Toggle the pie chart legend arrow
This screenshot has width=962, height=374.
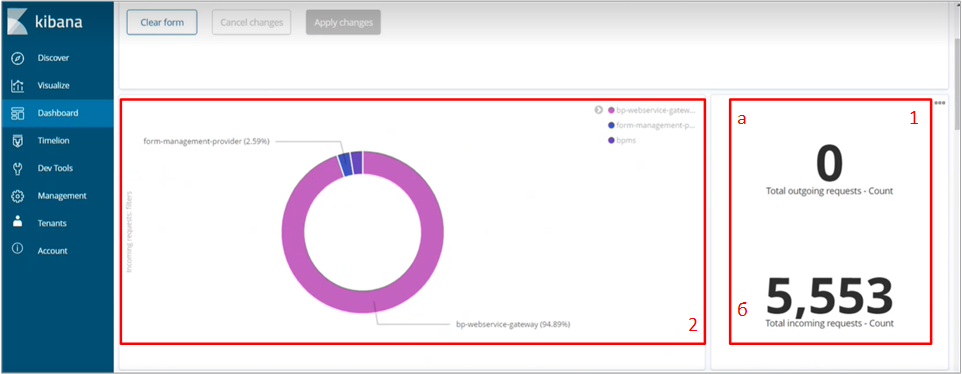[x=598, y=110]
